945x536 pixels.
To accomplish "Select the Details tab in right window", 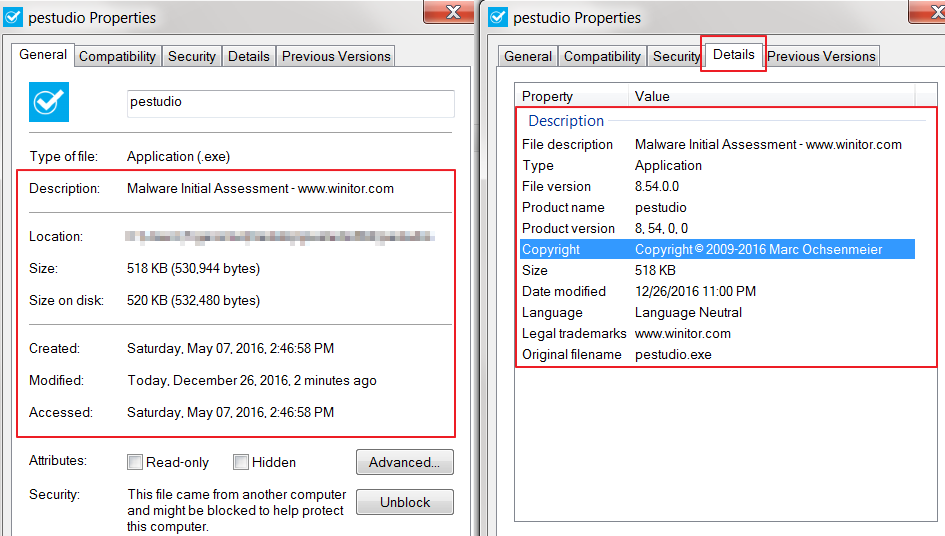I will (x=733, y=54).
